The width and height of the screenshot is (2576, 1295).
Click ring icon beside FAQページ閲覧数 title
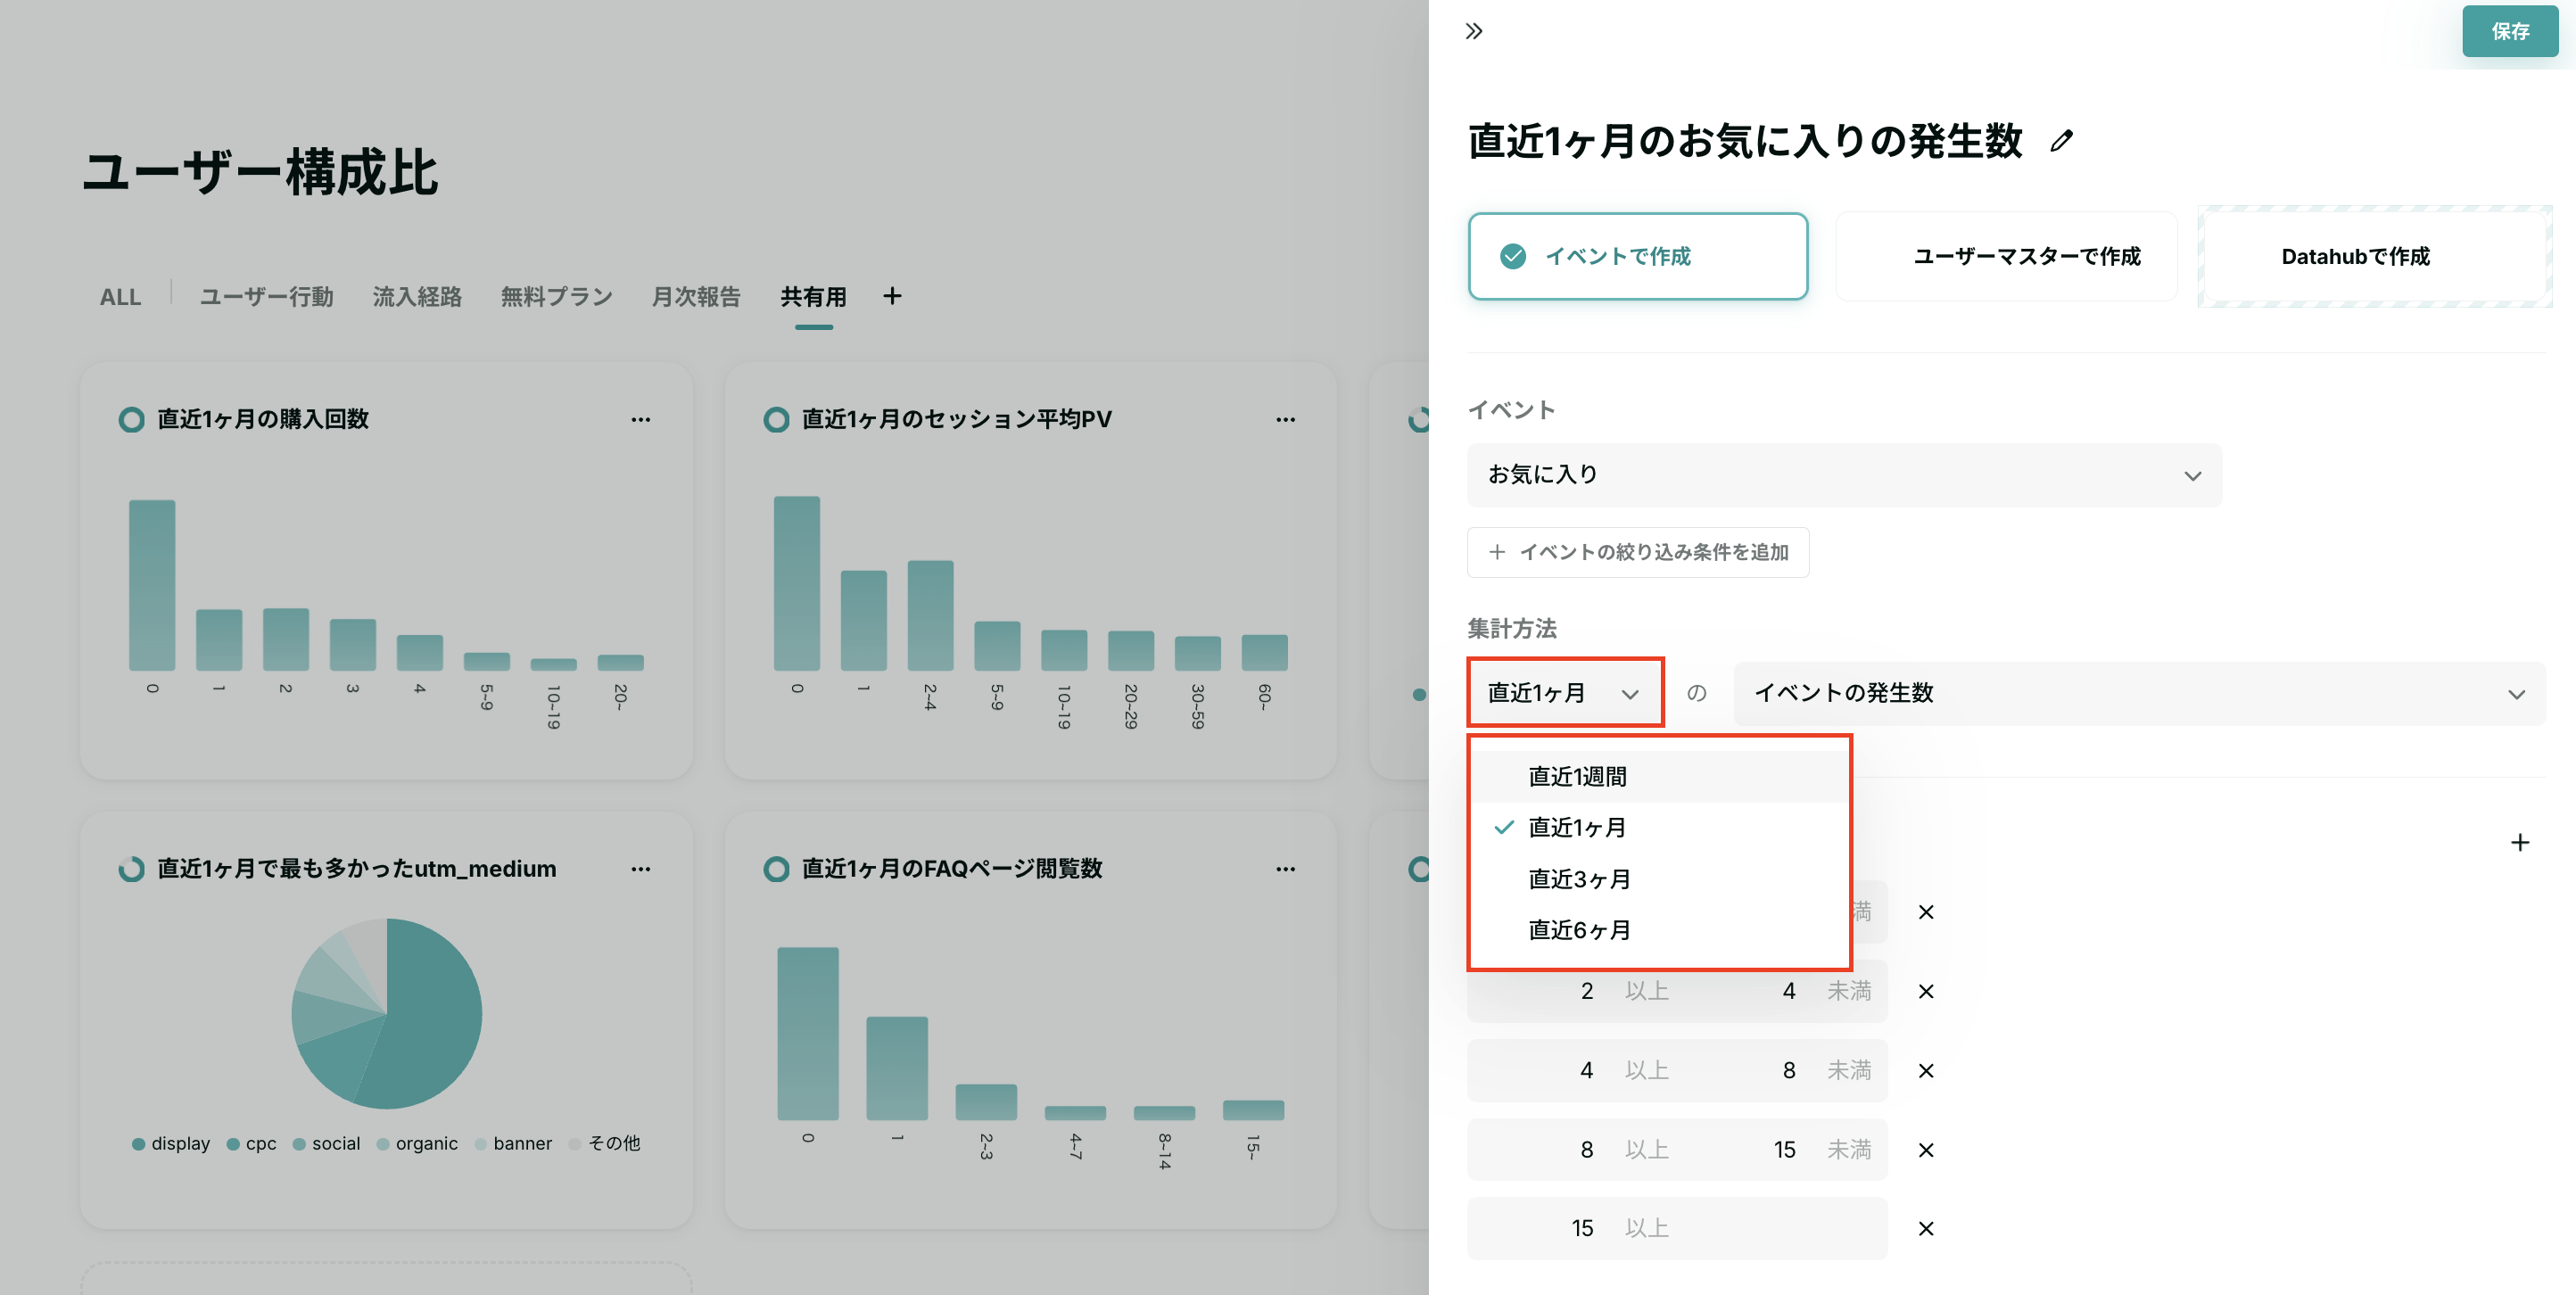point(776,869)
